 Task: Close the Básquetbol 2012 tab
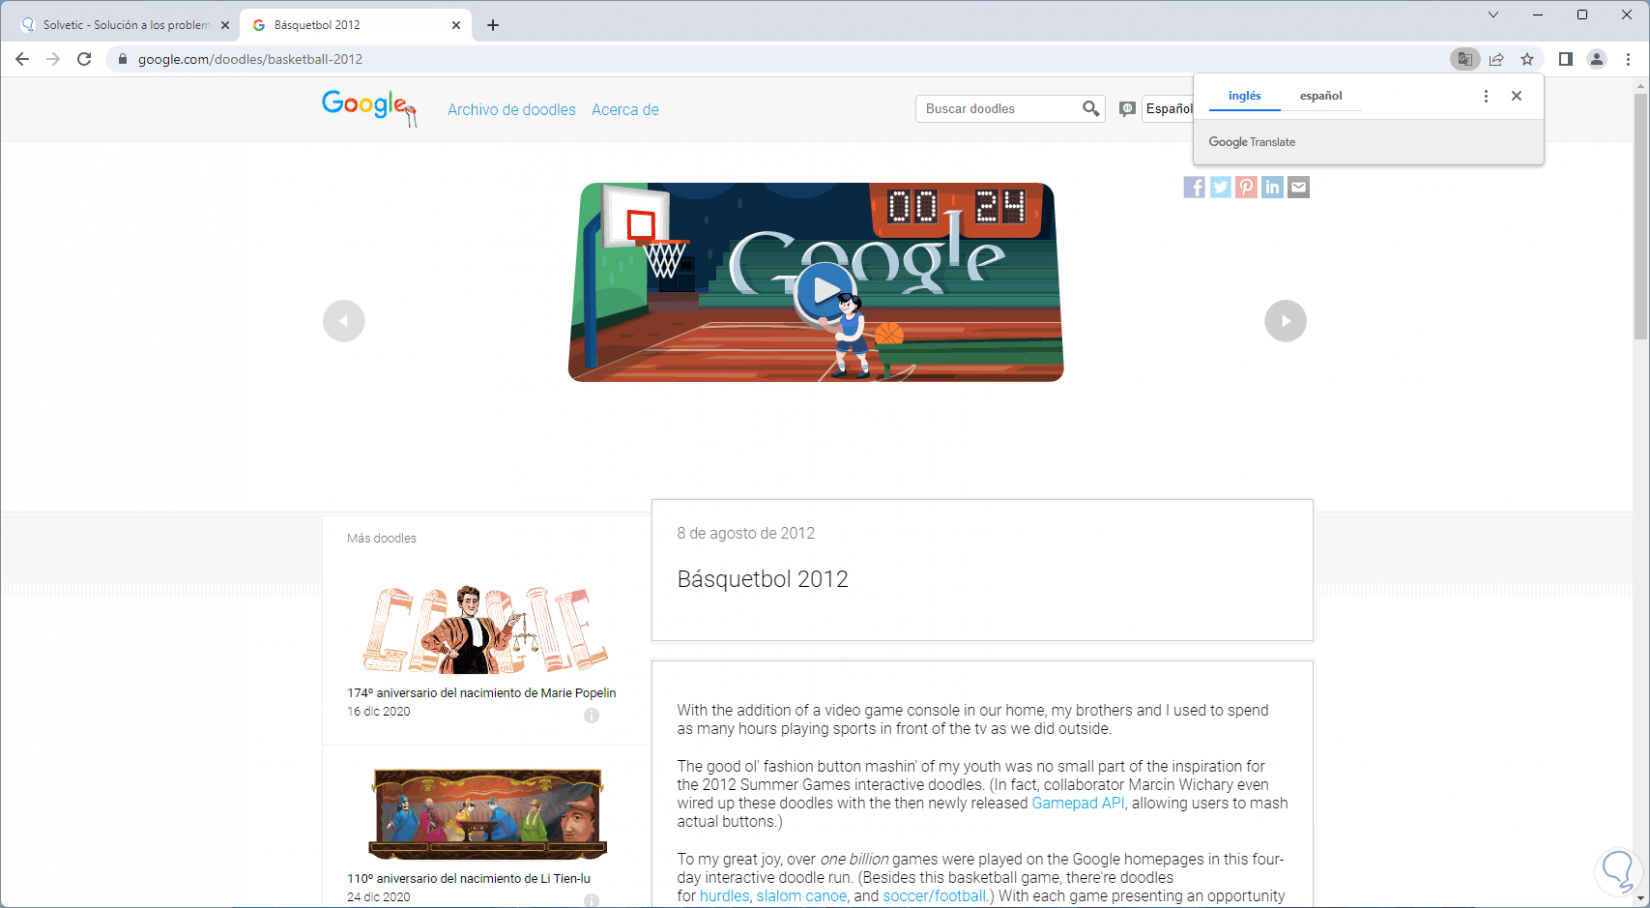[456, 25]
